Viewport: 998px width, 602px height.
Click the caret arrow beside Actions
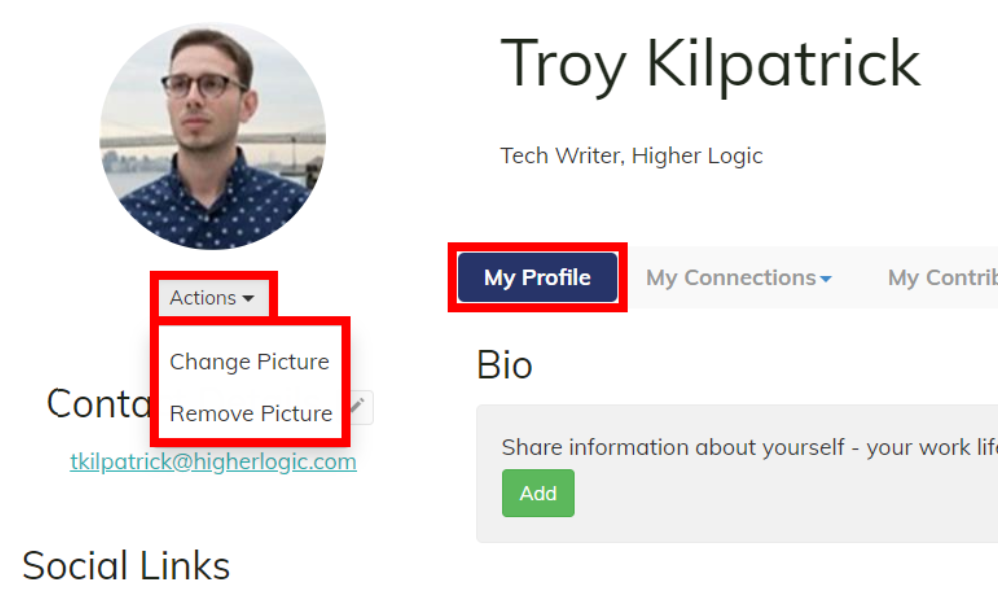click(248, 298)
